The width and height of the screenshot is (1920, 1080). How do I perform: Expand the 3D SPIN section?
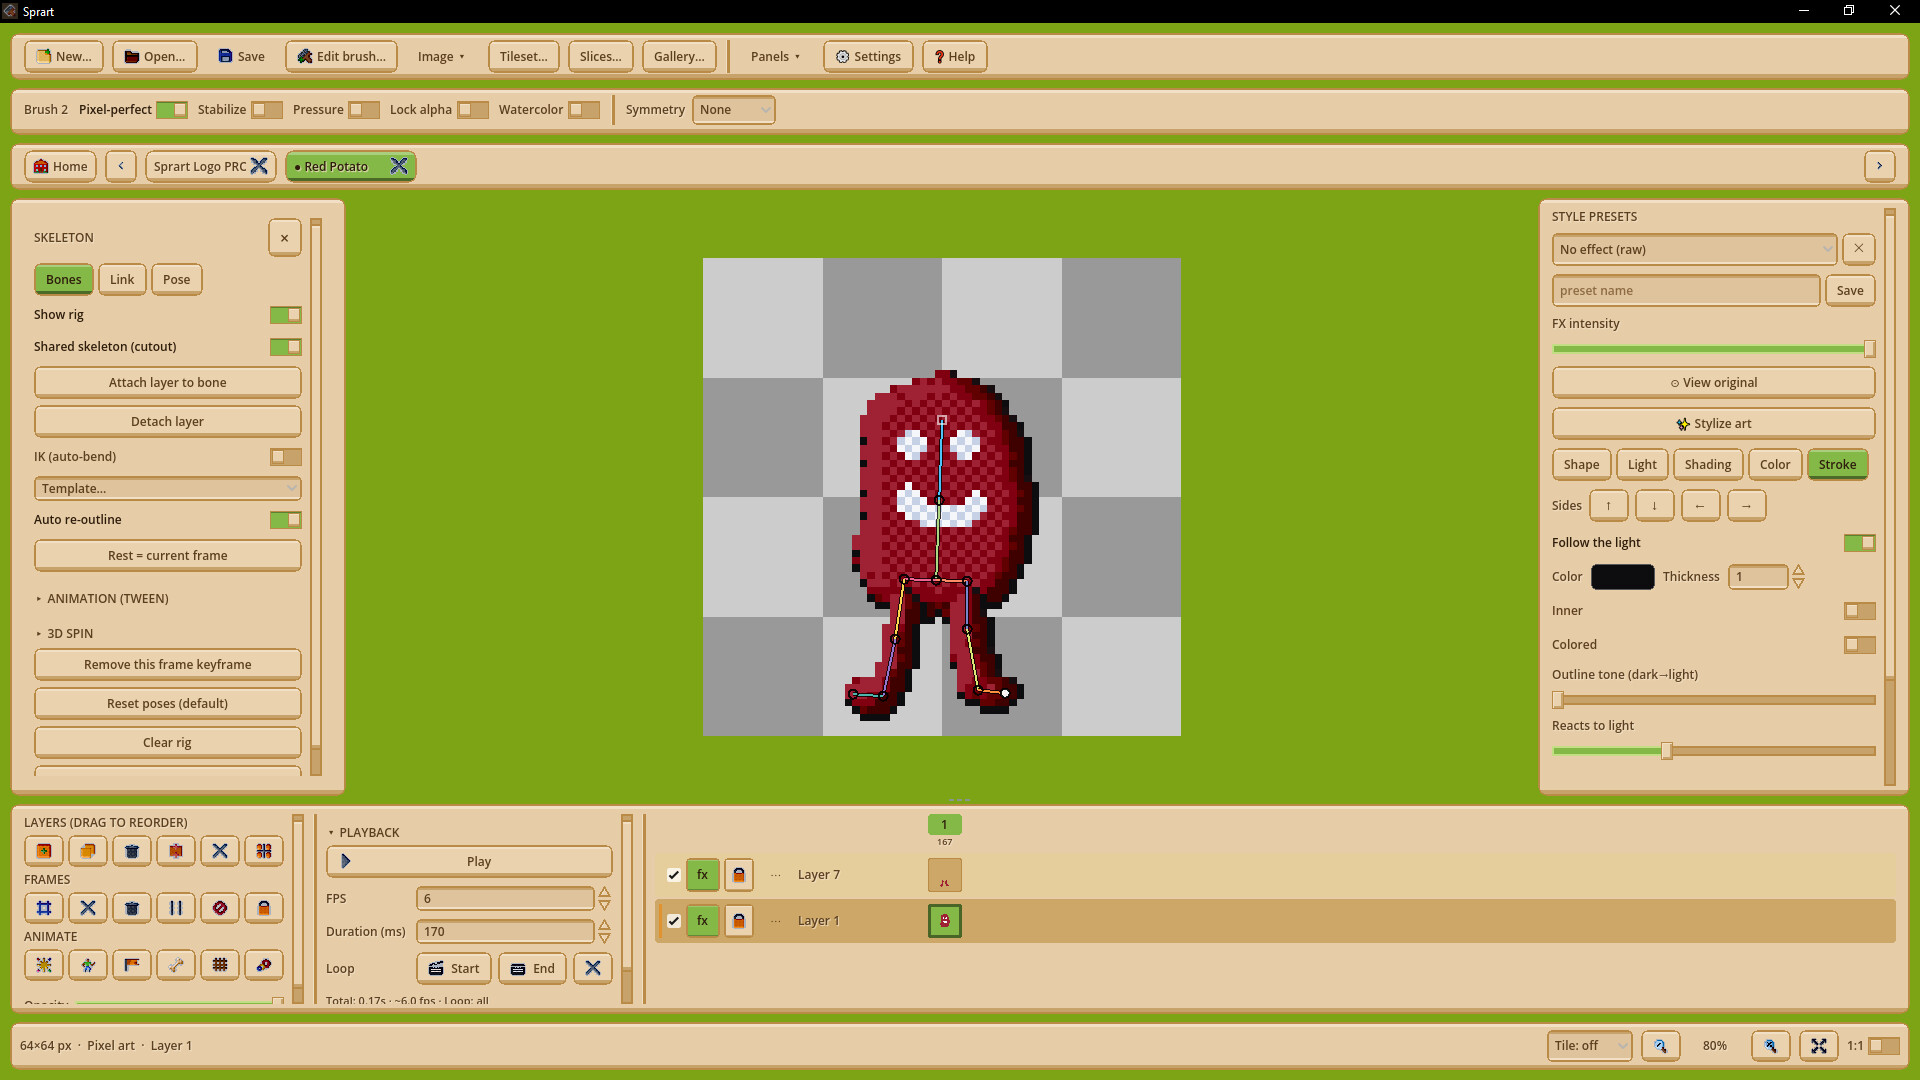pyautogui.click(x=64, y=634)
